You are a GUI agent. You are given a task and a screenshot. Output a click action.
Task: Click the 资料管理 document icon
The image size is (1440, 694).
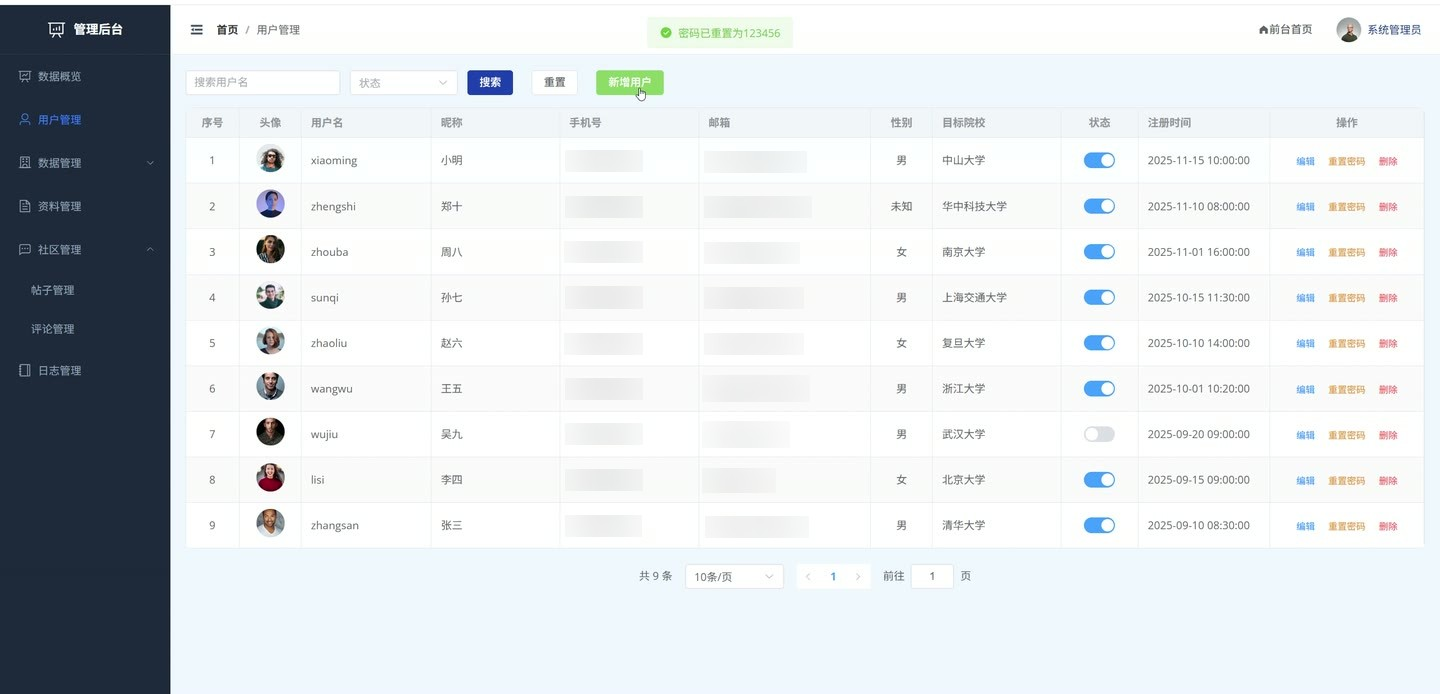pyautogui.click(x=25, y=206)
